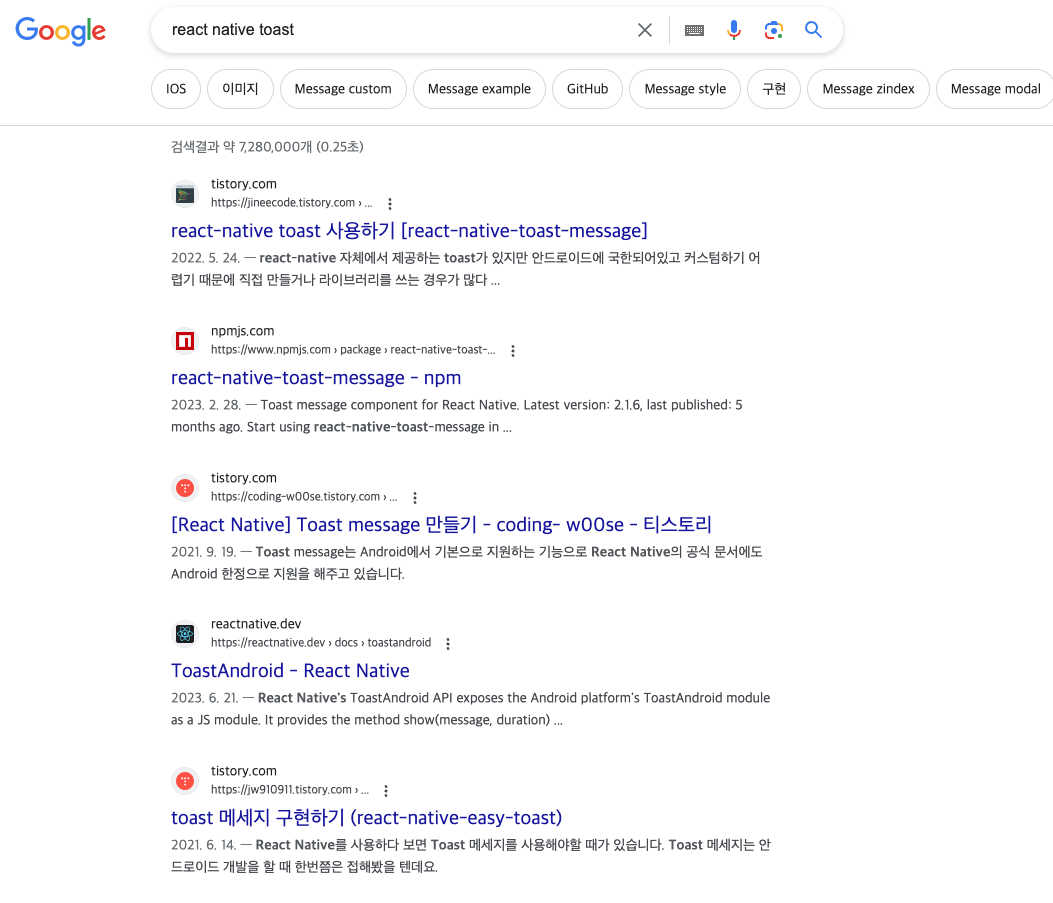Viewport: 1053px width, 903px height.
Task: Select the Message custom chip
Action: pyautogui.click(x=343, y=89)
